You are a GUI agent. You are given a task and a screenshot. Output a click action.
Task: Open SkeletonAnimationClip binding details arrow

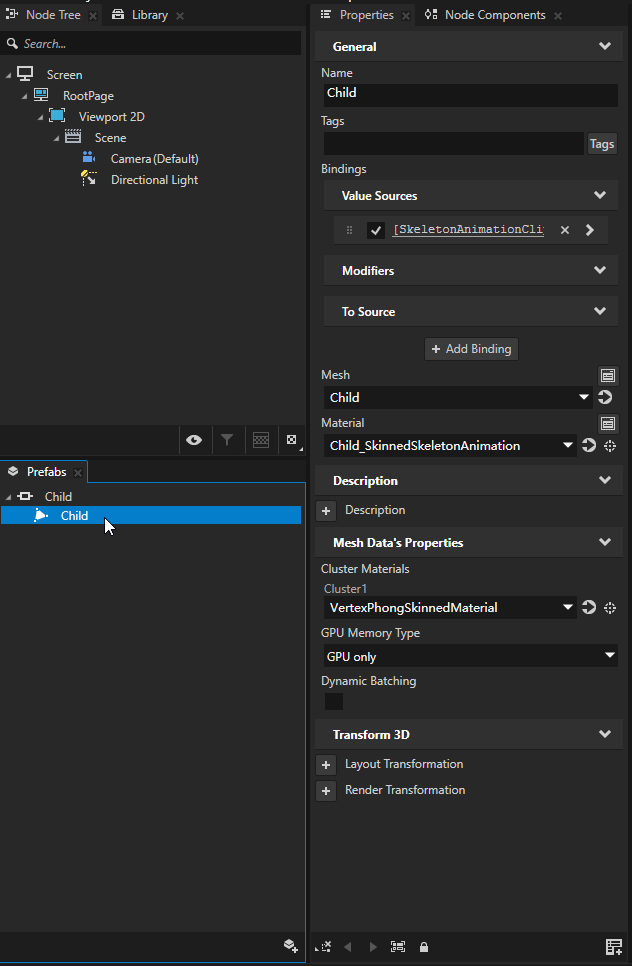click(589, 230)
